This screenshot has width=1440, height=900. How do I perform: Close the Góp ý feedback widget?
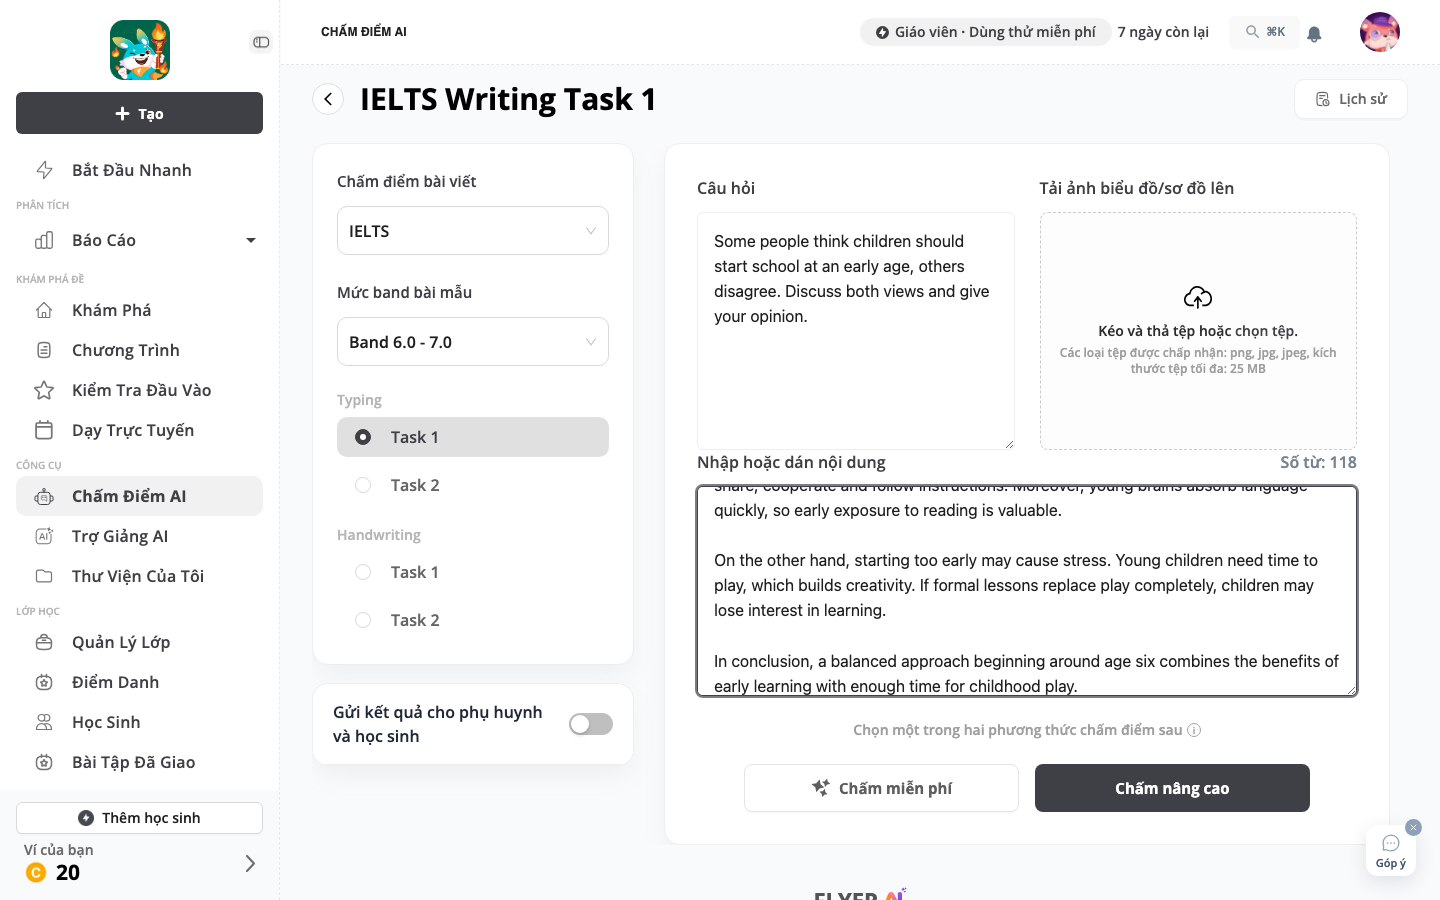[1413, 827]
